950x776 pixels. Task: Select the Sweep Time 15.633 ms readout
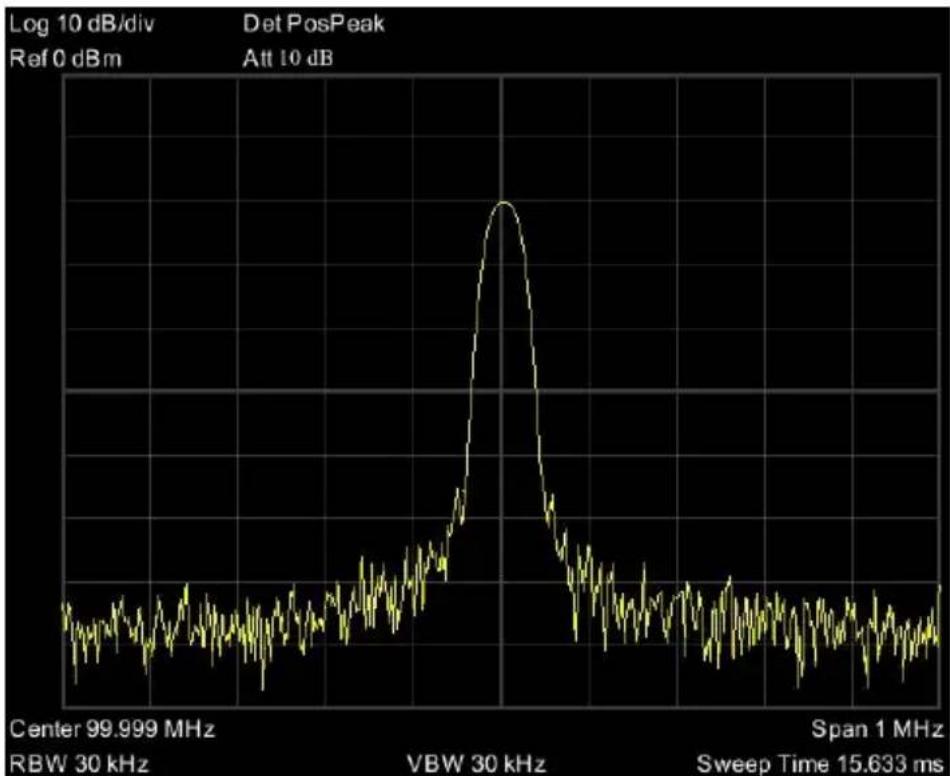coord(820,764)
